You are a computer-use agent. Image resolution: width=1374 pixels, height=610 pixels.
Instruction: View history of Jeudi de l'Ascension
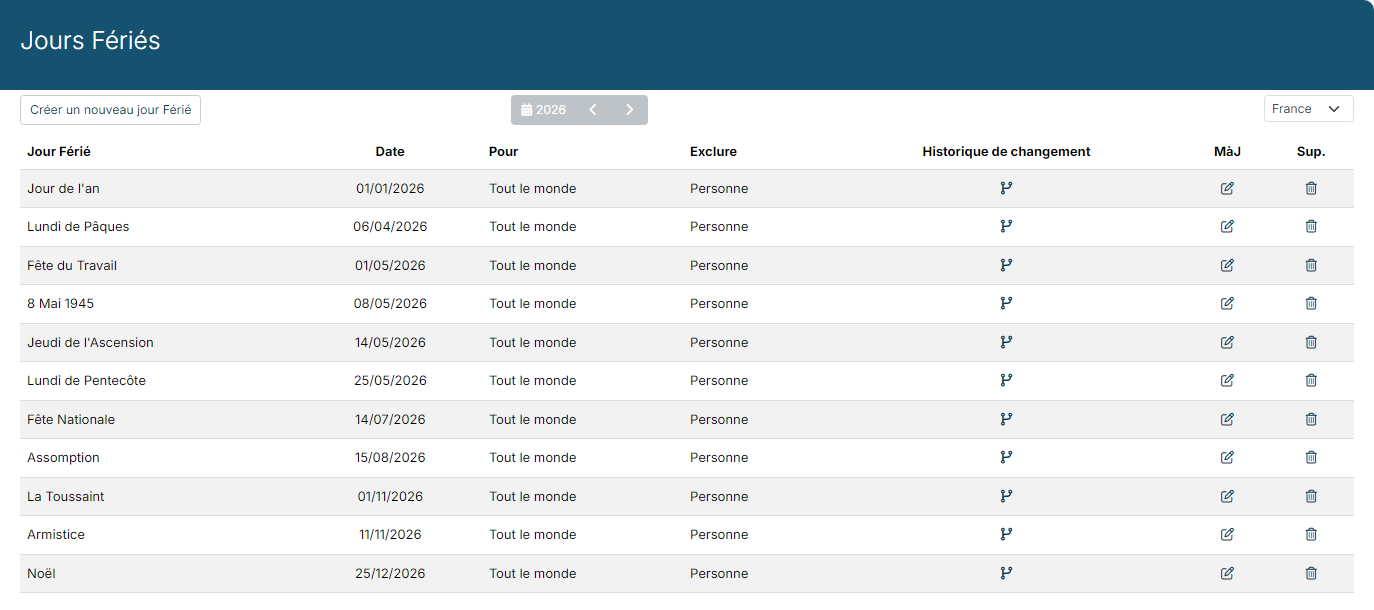tap(1006, 342)
